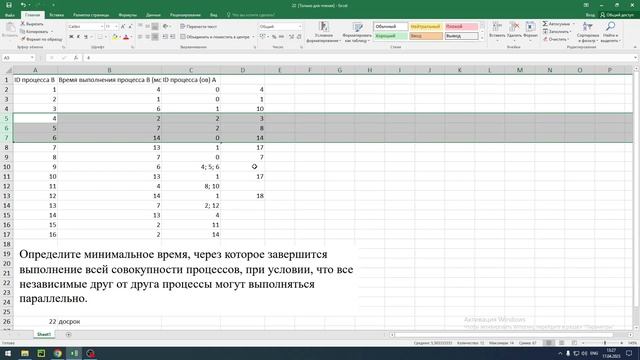Click the Tell me search box
The image size is (640, 360).
(251, 15)
